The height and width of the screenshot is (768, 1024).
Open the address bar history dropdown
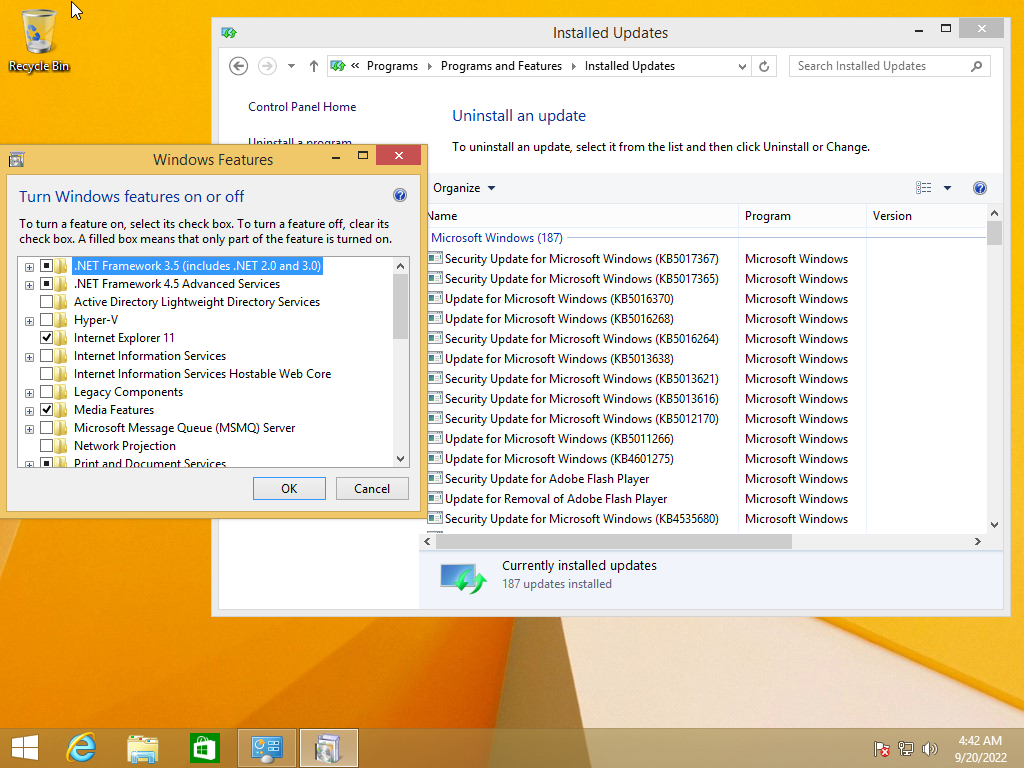coord(743,66)
